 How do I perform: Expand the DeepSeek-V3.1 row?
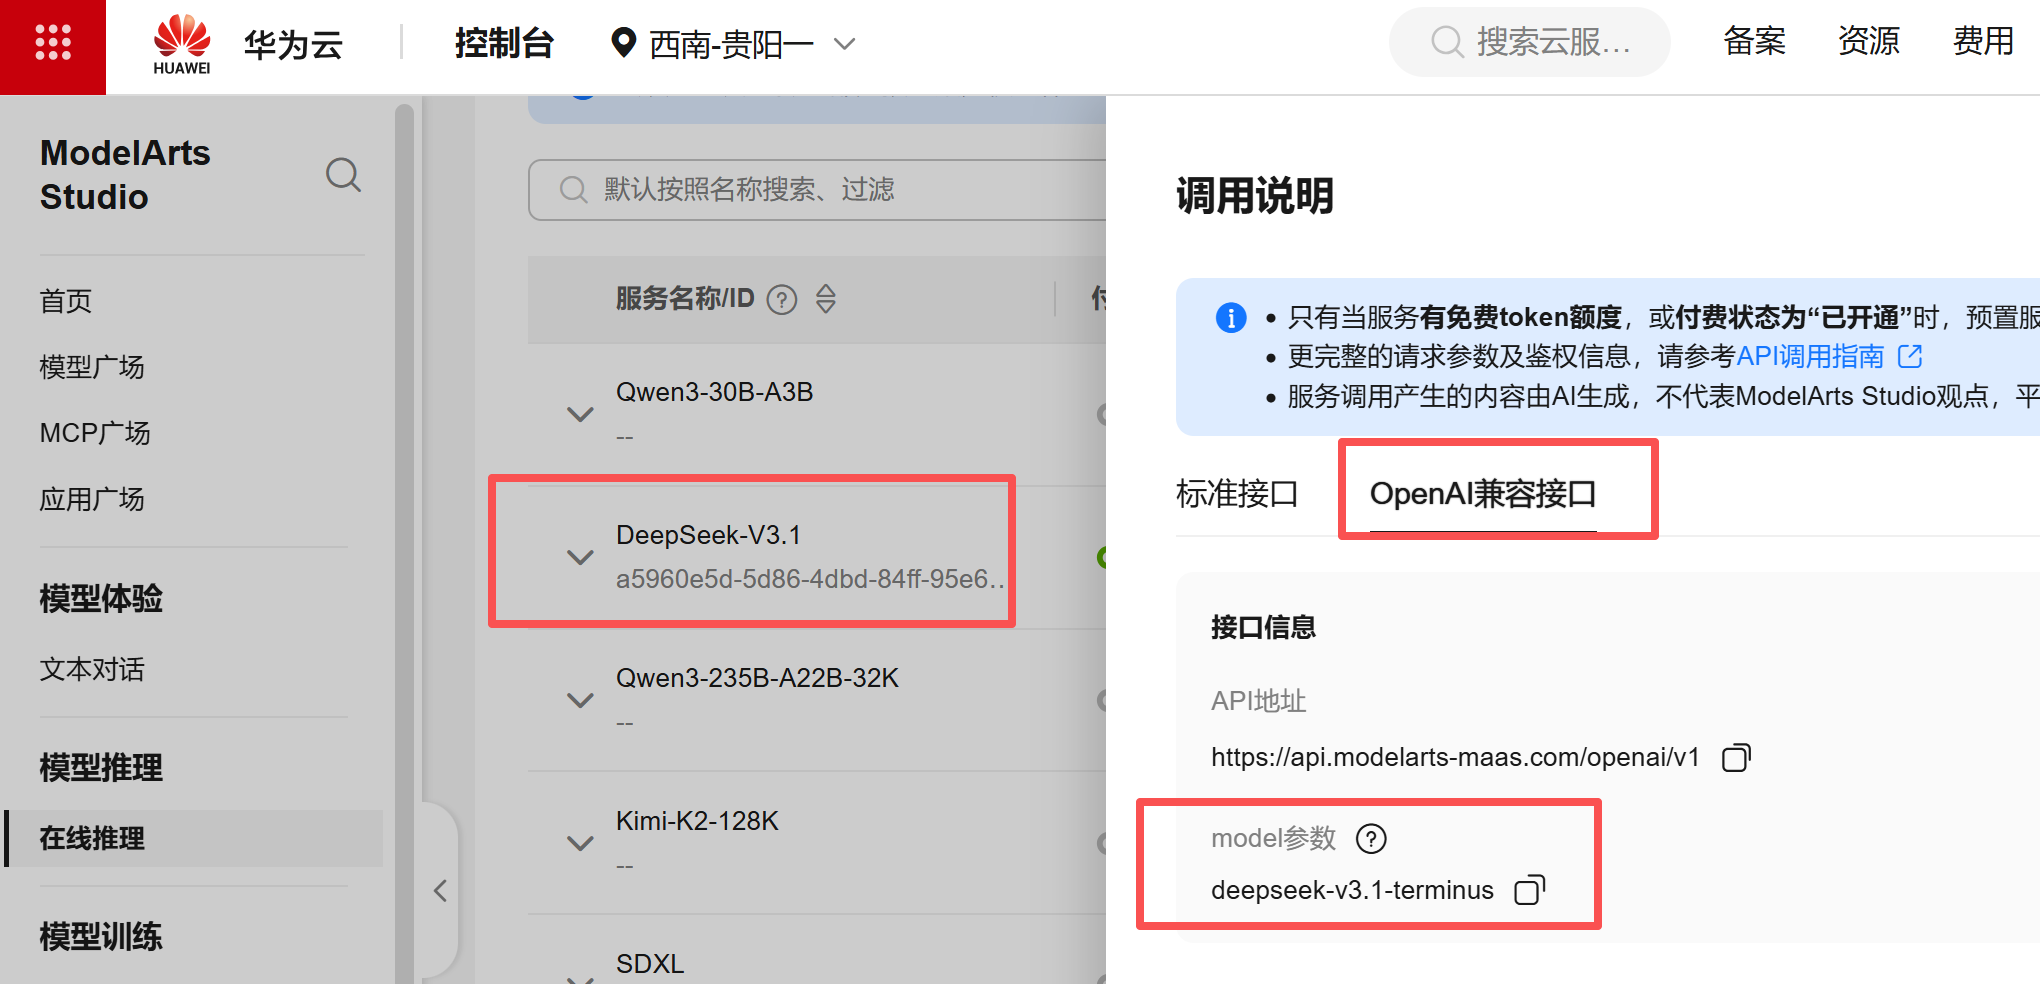(x=580, y=557)
